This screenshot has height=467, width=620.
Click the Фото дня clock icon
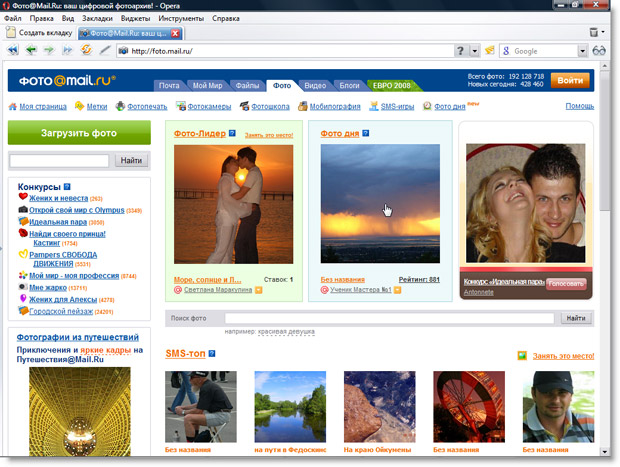click(x=427, y=106)
